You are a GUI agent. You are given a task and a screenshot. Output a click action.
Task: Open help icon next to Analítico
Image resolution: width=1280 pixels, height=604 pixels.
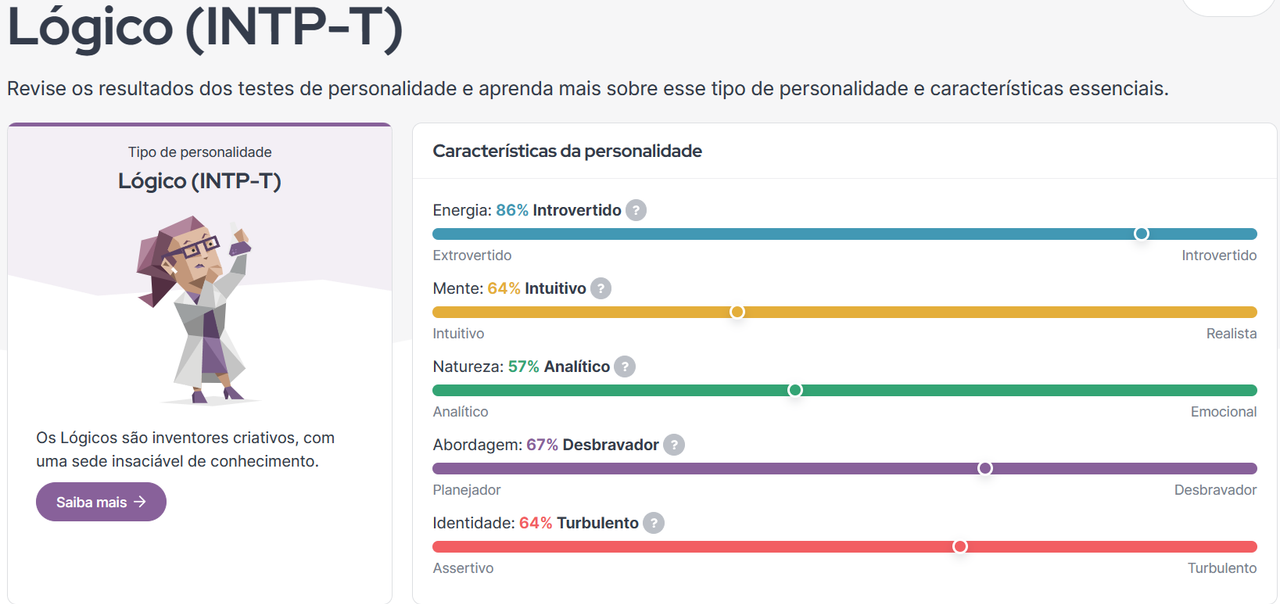coord(624,367)
